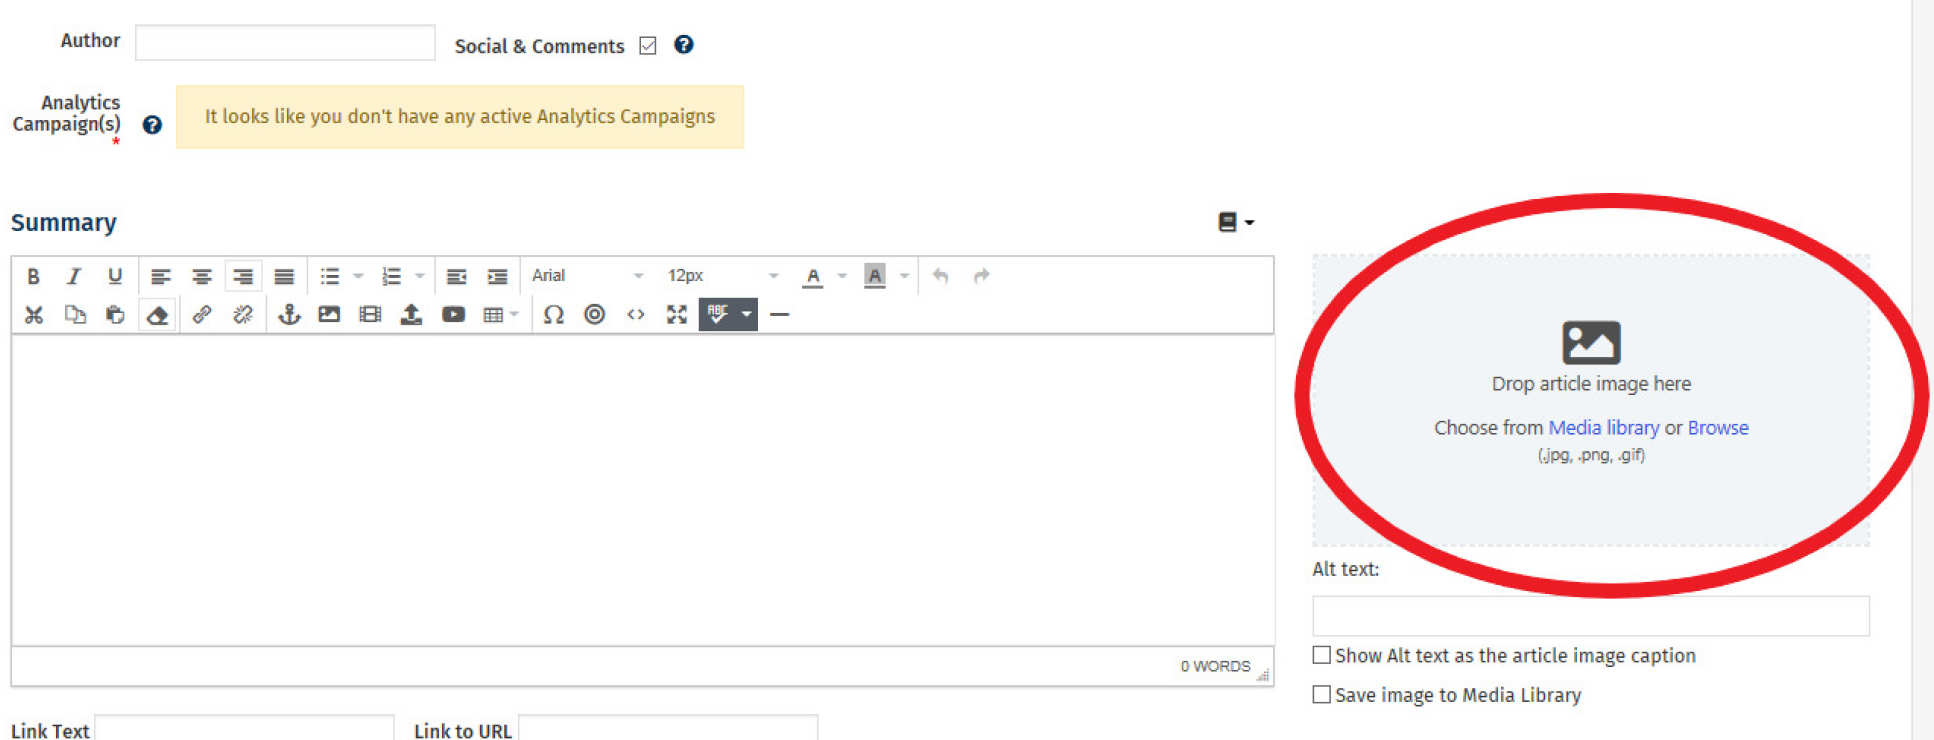
Task: Insert a special character with omega icon
Action: [553, 315]
